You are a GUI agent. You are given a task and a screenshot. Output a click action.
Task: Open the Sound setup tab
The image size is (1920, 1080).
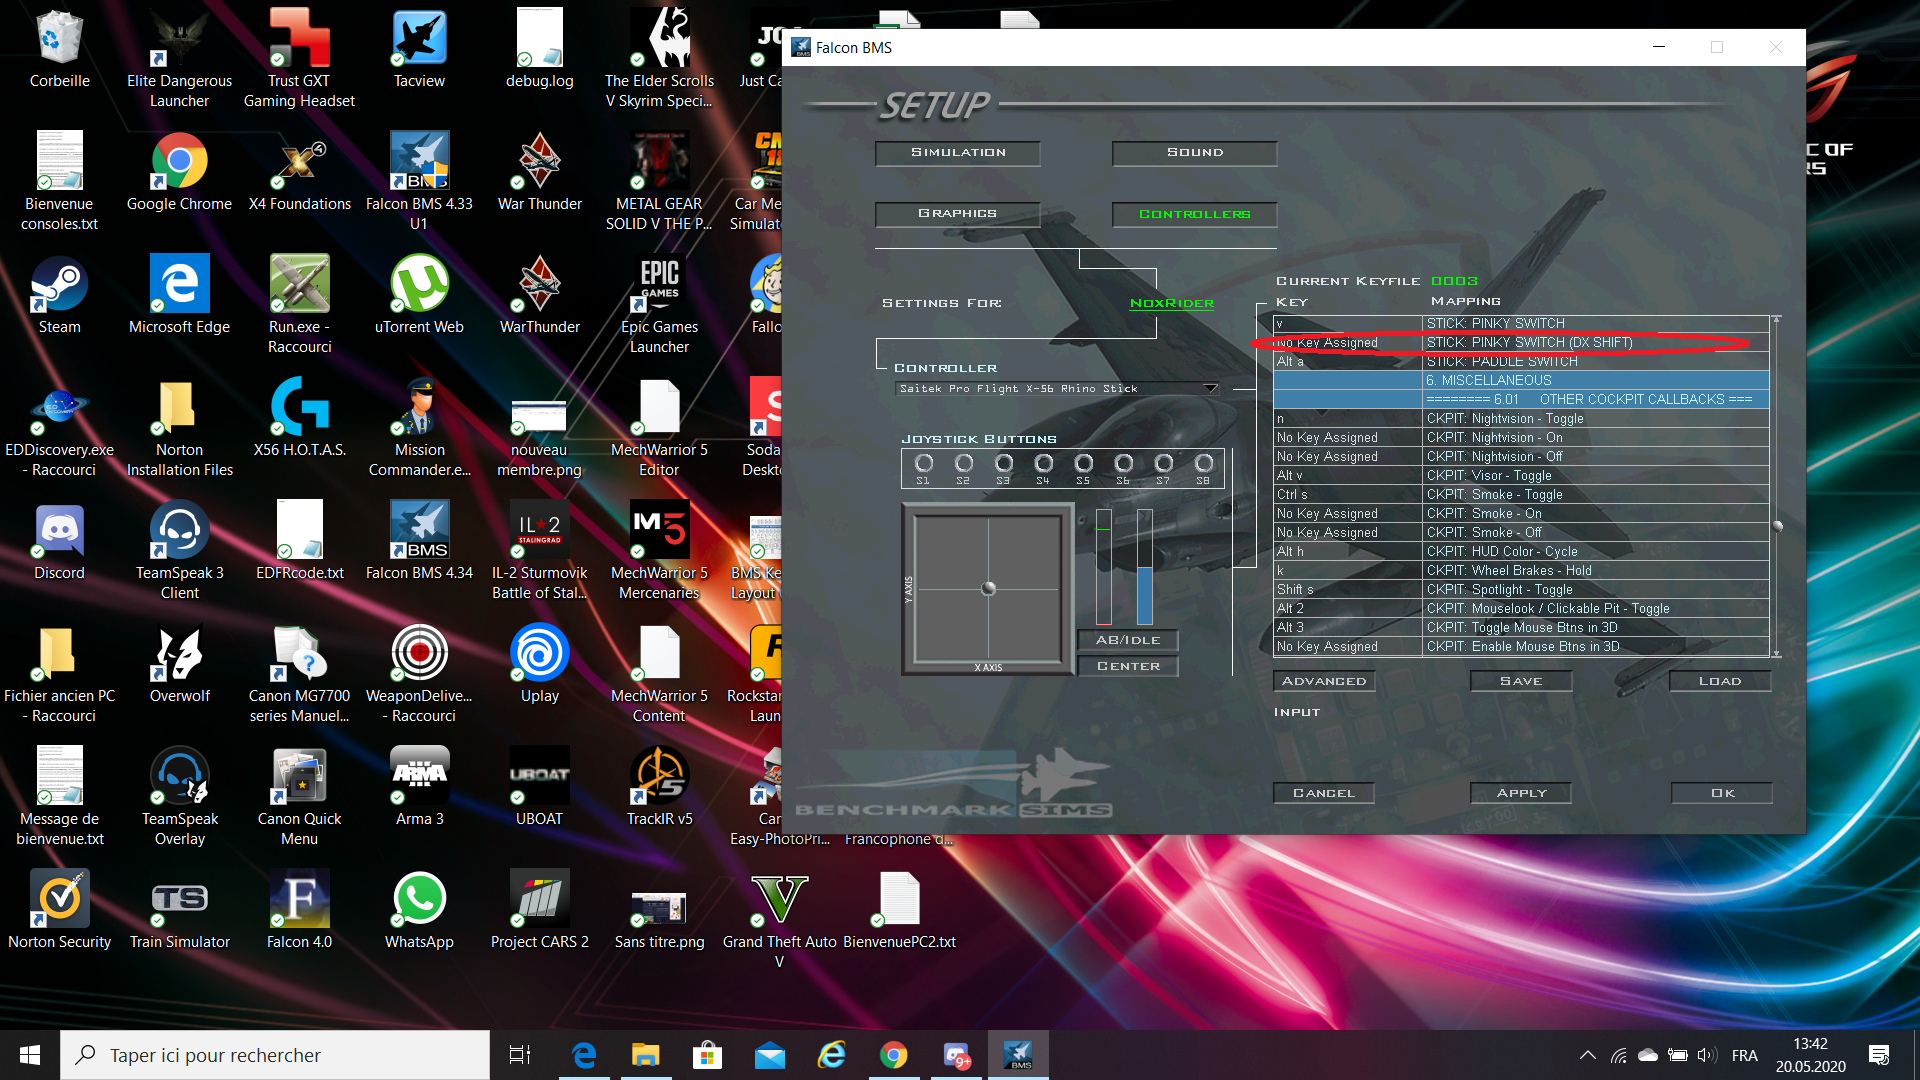click(1194, 153)
